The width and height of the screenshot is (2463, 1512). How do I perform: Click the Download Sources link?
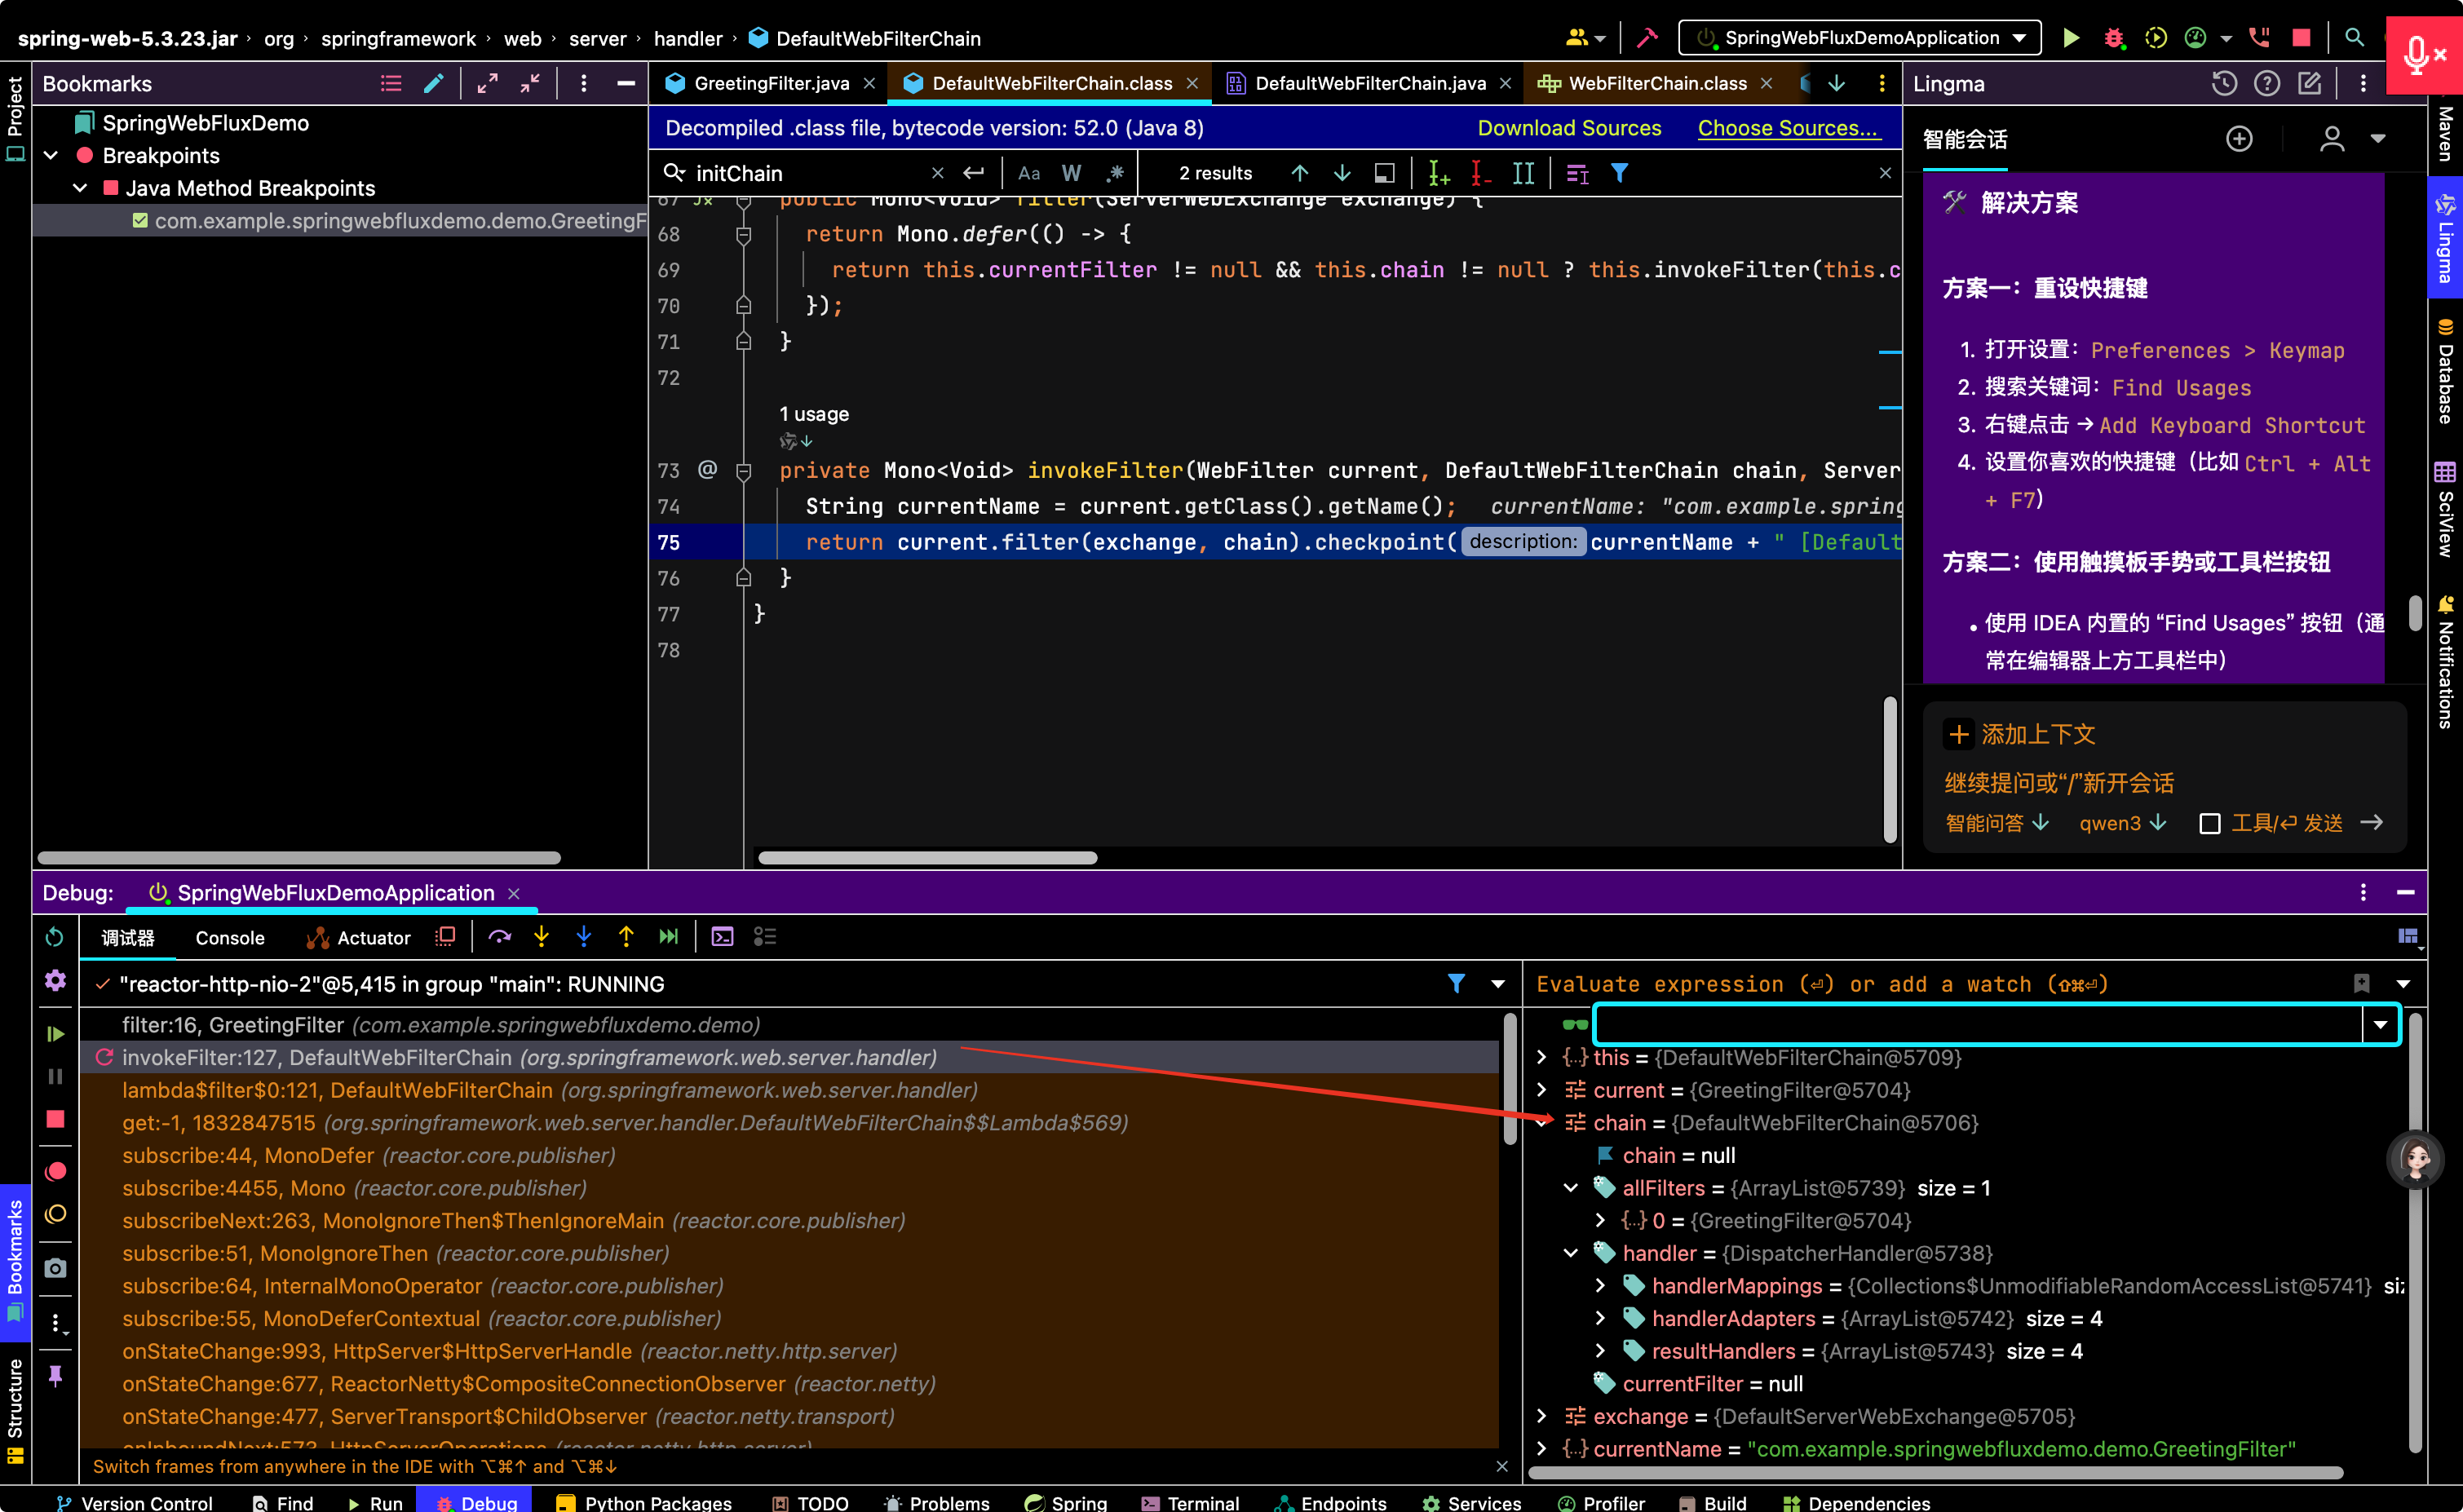coord(1569,128)
